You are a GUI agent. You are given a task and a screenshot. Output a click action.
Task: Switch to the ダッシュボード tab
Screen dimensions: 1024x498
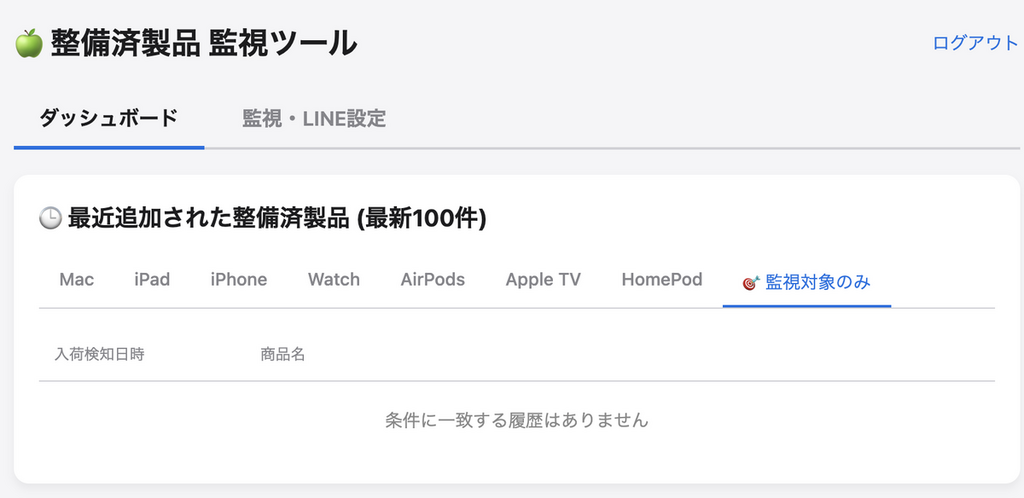click(x=109, y=118)
